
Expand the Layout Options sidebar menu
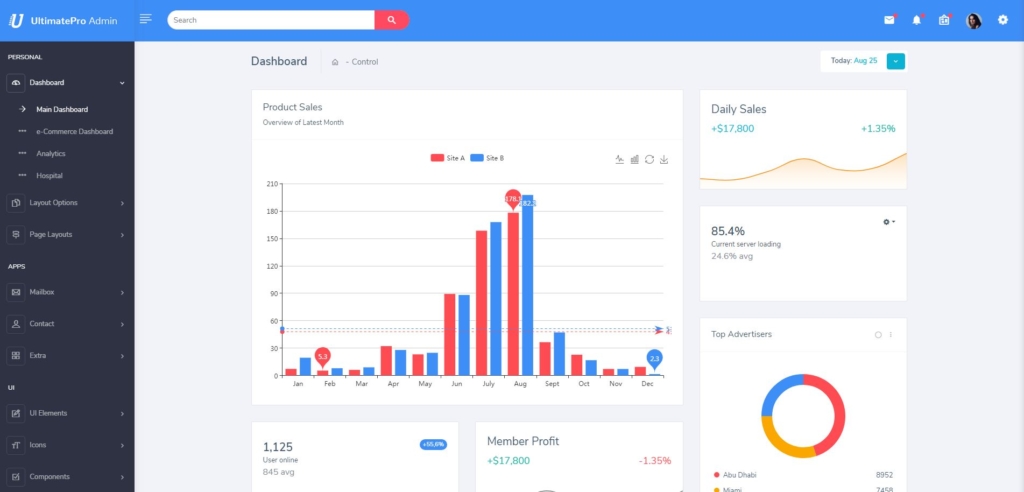click(x=67, y=203)
